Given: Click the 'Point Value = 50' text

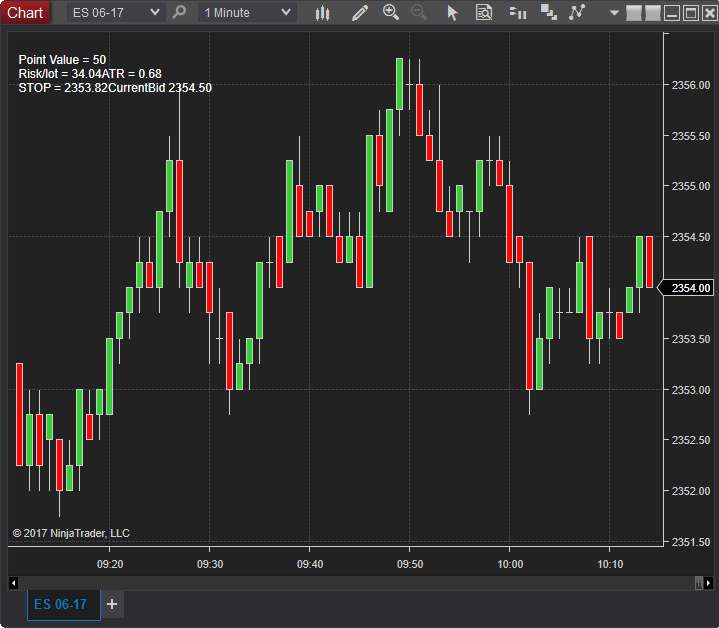Looking at the screenshot, I should coord(62,60).
